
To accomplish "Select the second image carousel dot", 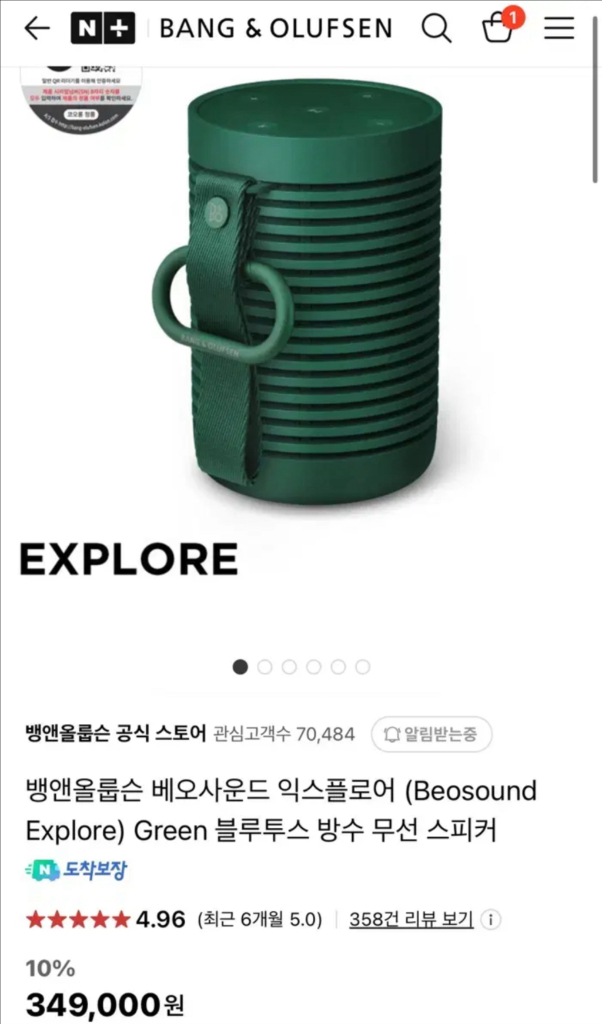I will [x=264, y=667].
